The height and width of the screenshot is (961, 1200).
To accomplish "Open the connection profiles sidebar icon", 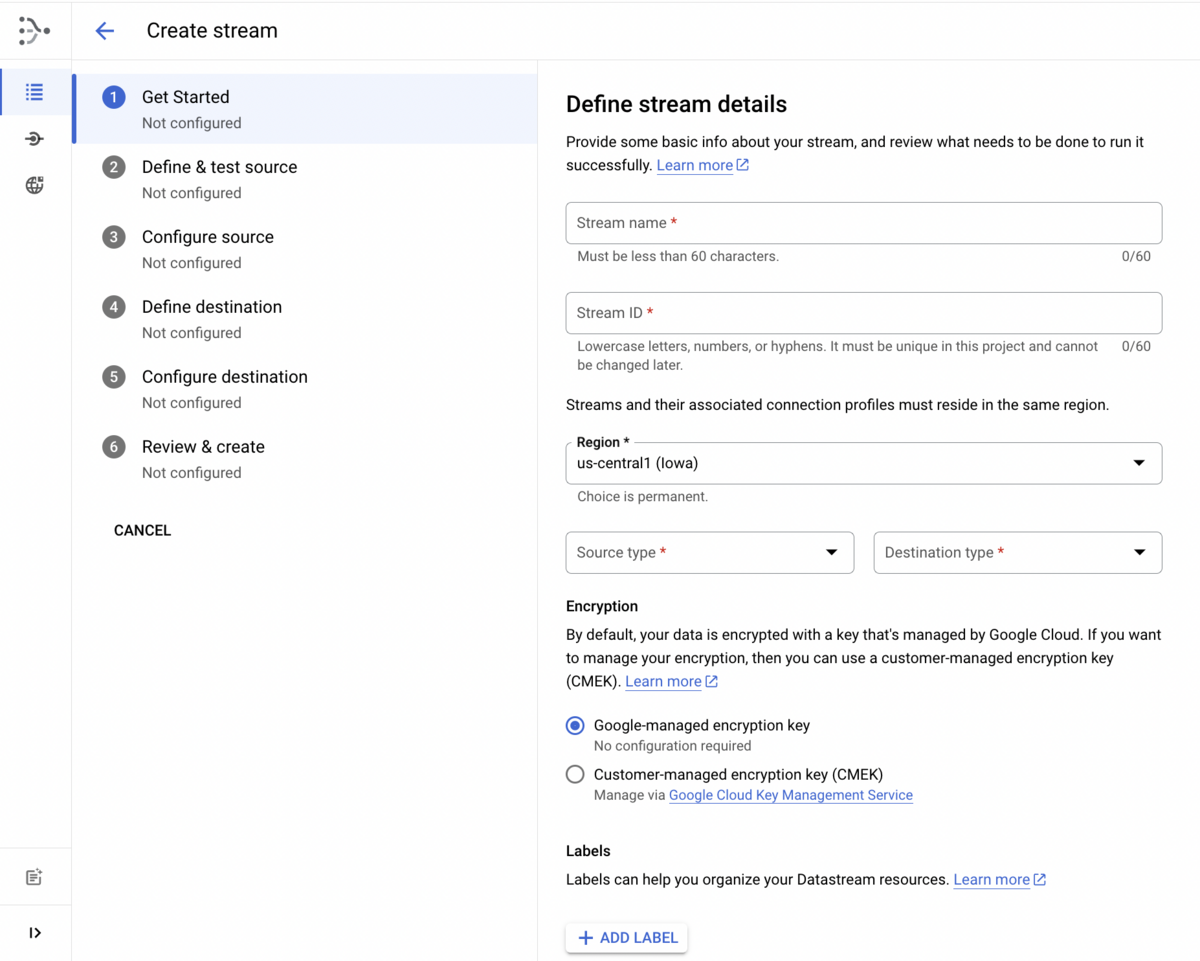I will coord(35,139).
